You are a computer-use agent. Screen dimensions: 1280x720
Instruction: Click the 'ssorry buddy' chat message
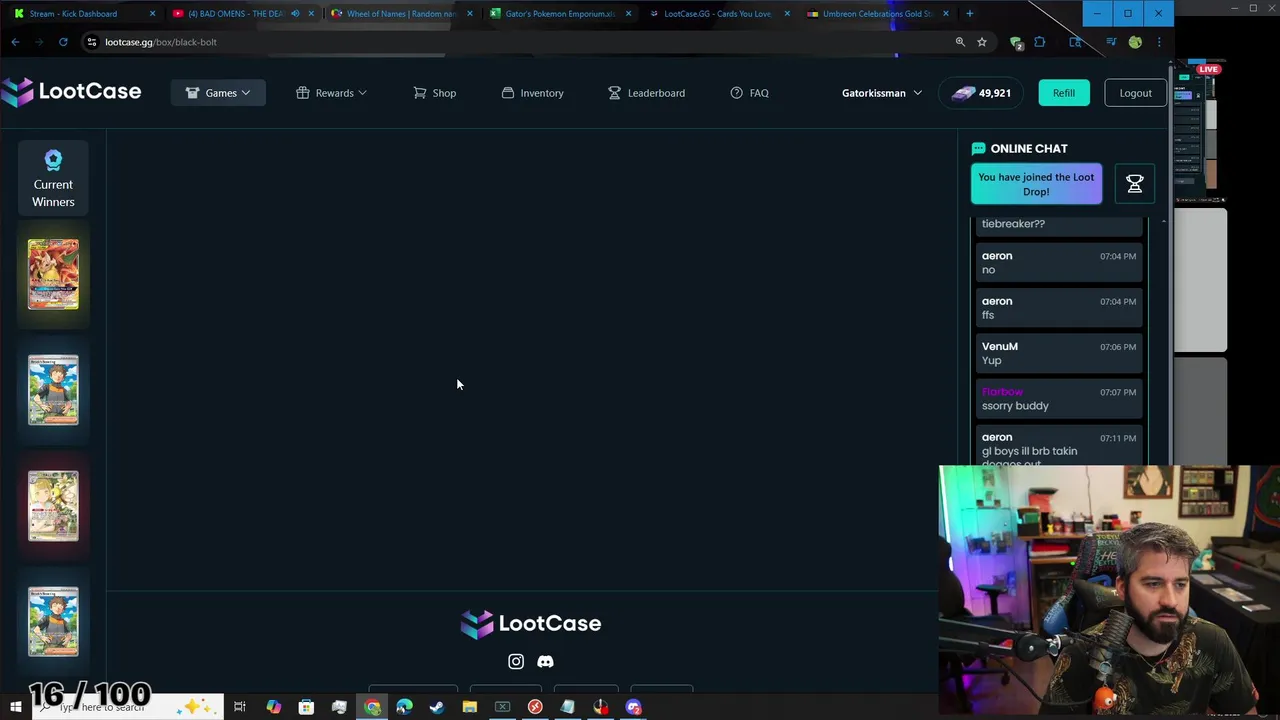click(x=1059, y=398)
